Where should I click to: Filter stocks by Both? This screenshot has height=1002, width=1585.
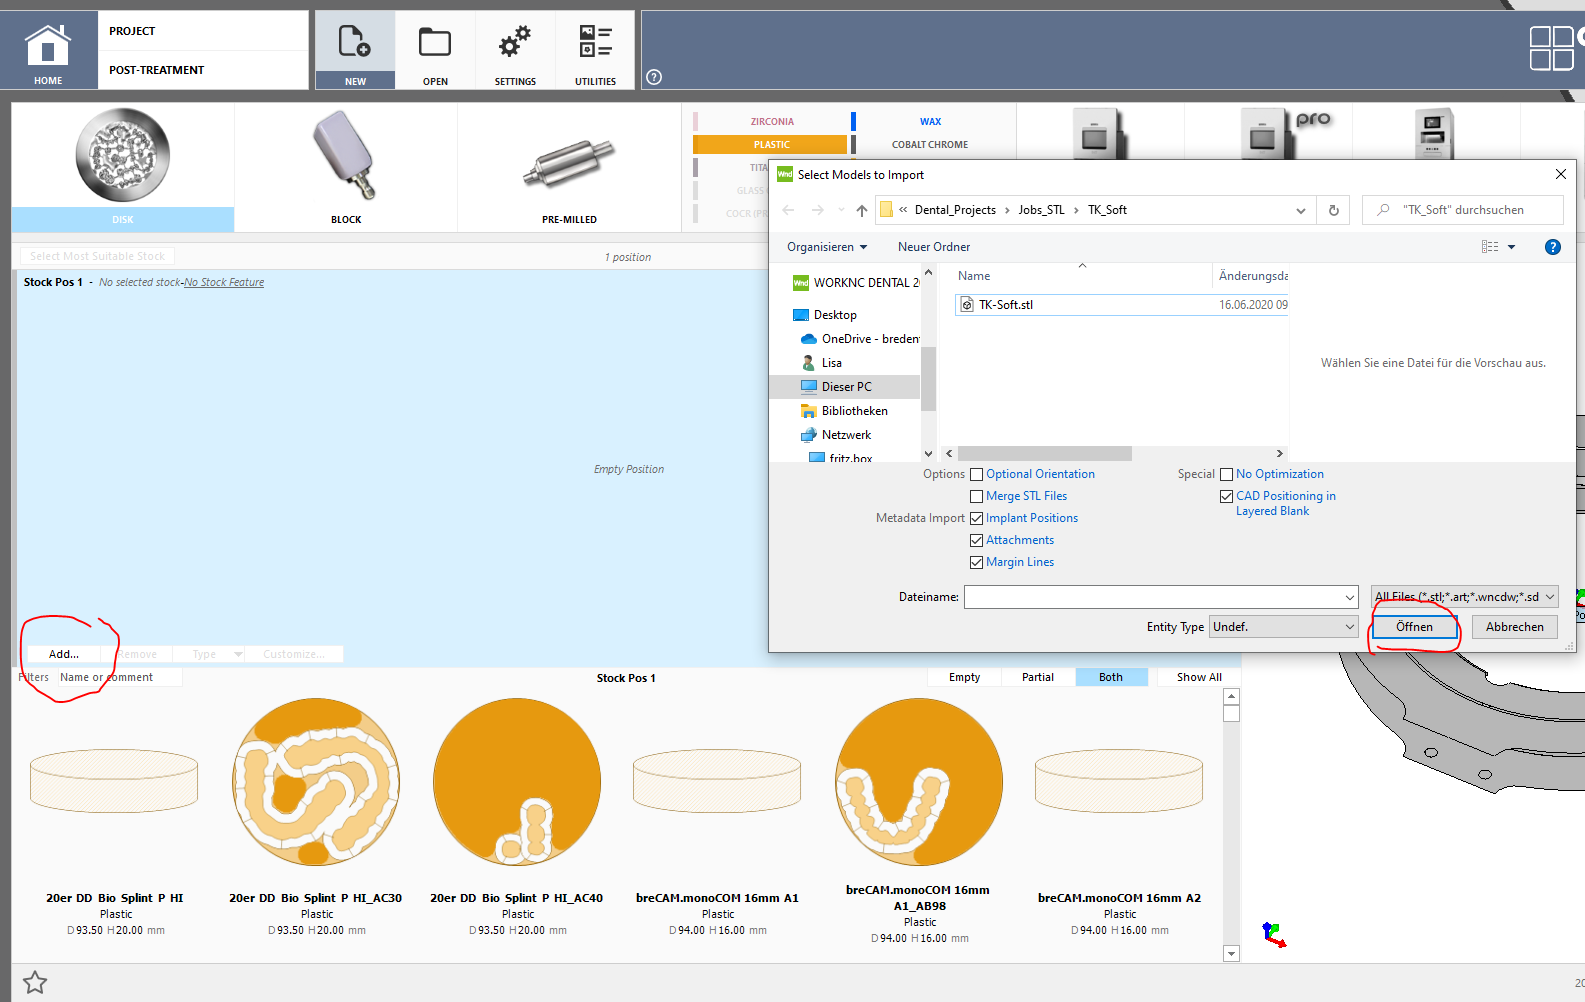pyautogui.click(x=1111, y=677)
